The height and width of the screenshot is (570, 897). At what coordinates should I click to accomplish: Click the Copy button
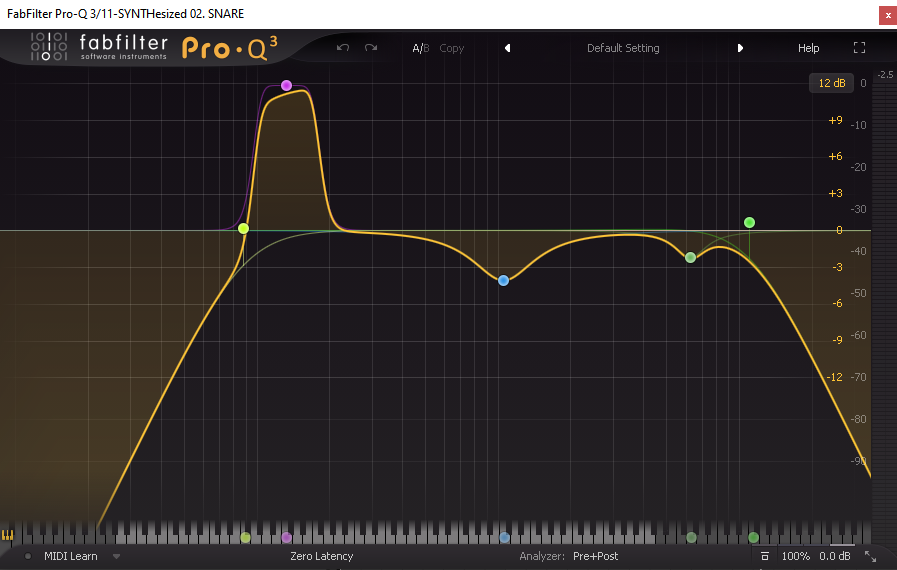click(451, 48)
